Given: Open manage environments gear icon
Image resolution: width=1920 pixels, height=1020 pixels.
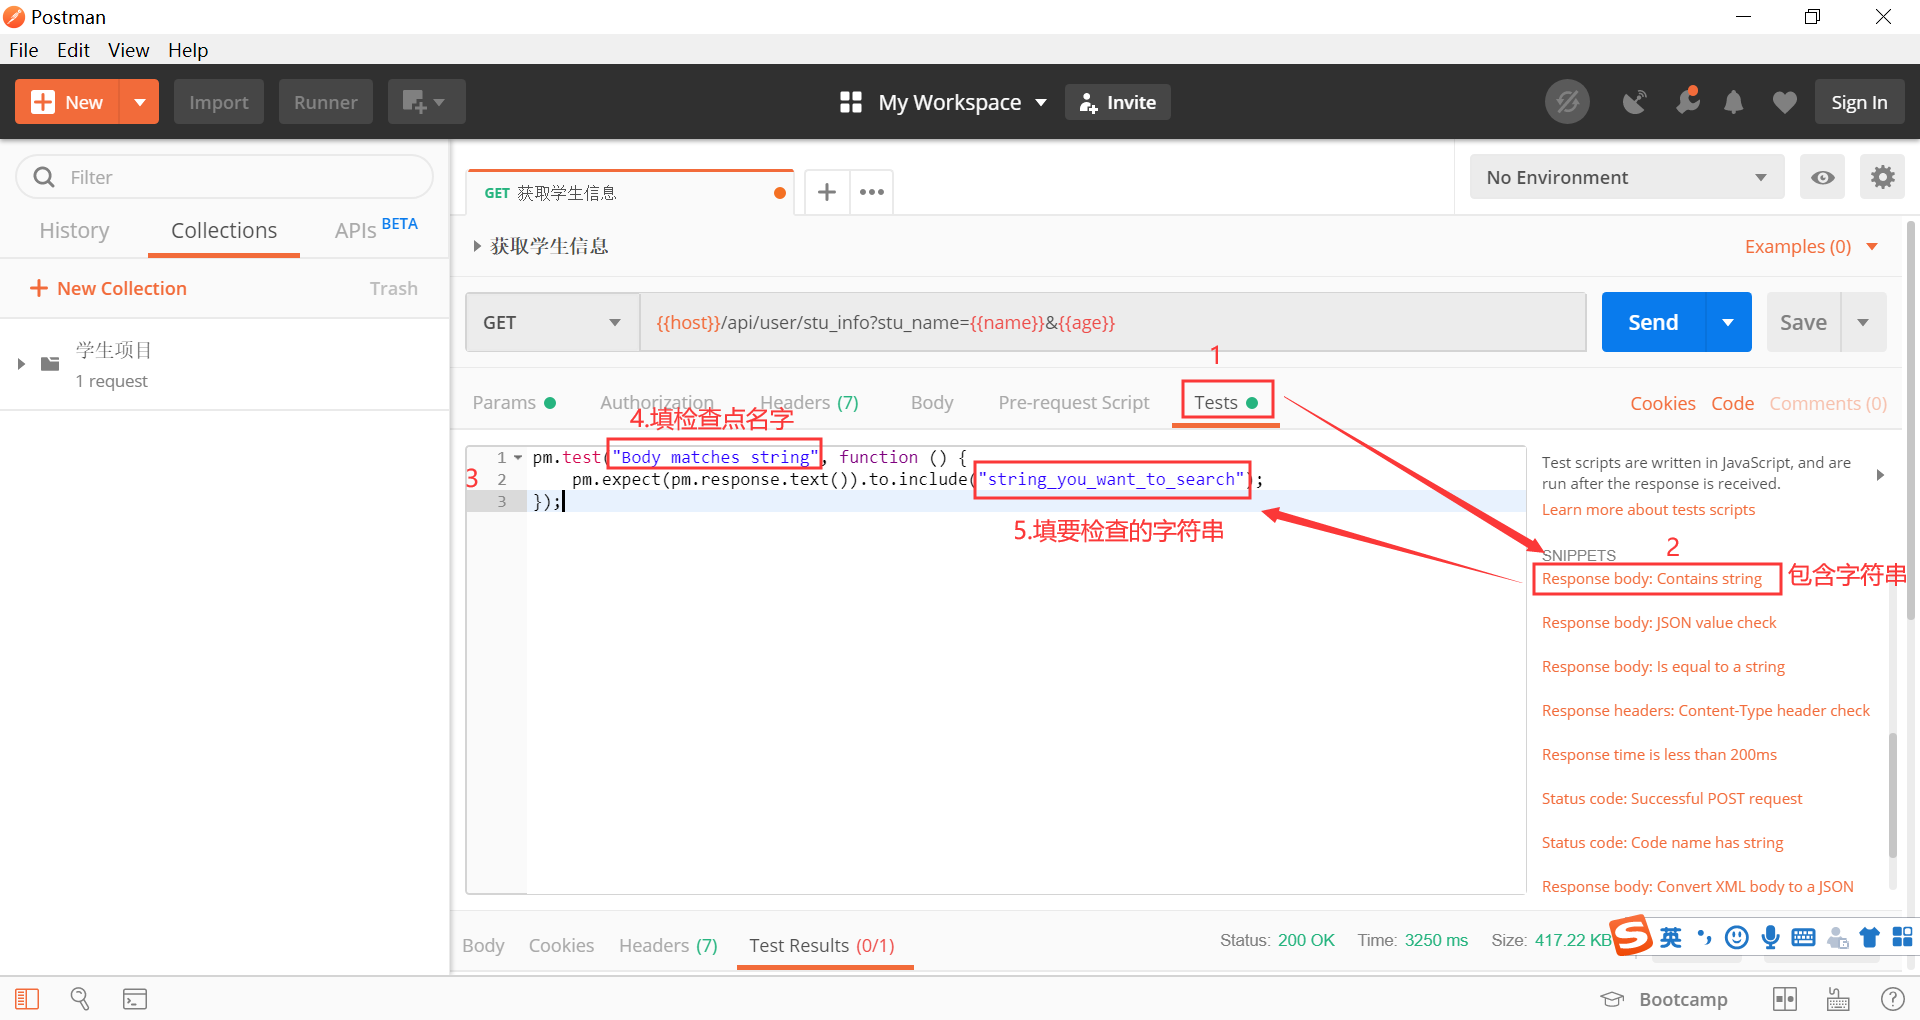Looking at the screenshot, I should click(x=1883, y=177).
